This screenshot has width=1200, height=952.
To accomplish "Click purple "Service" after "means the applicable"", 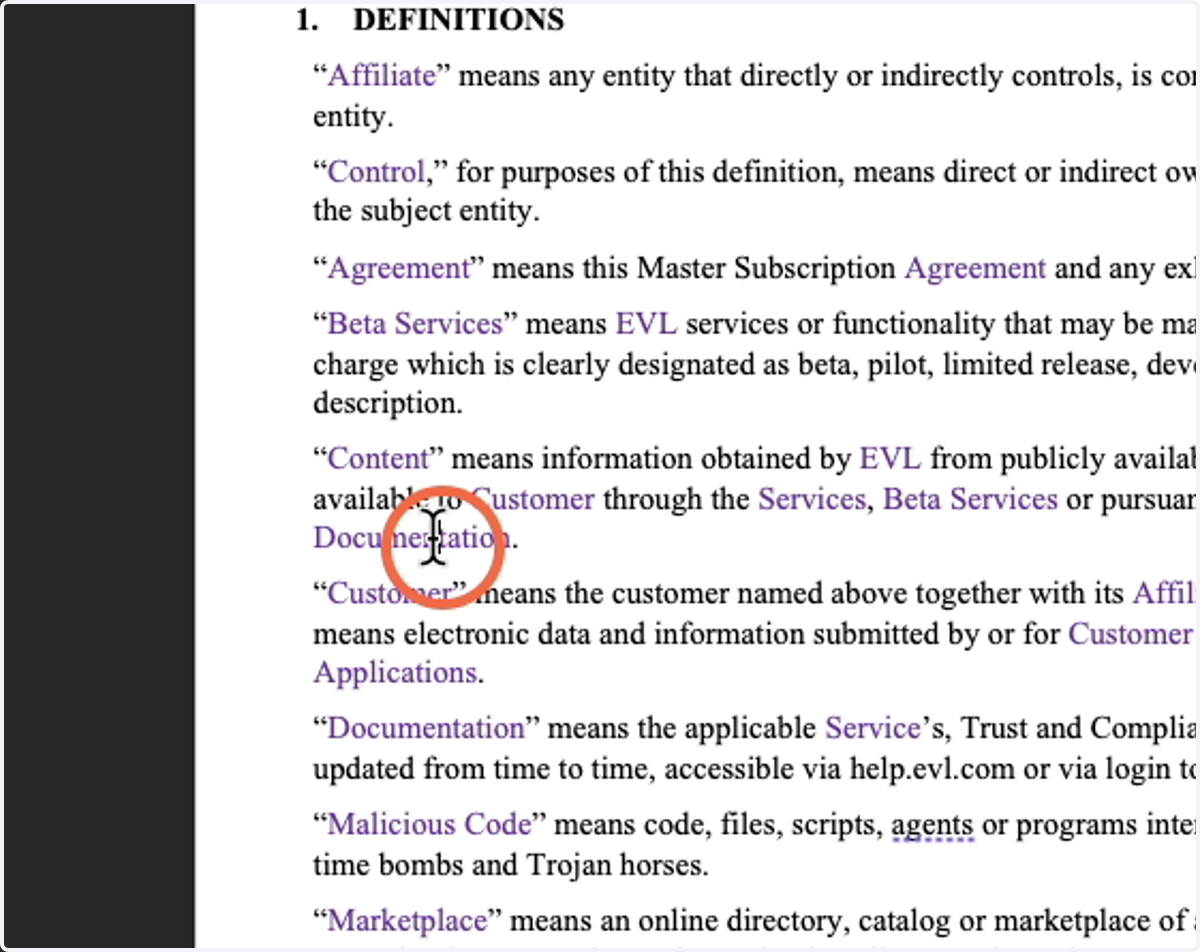I will coord(872,727).
